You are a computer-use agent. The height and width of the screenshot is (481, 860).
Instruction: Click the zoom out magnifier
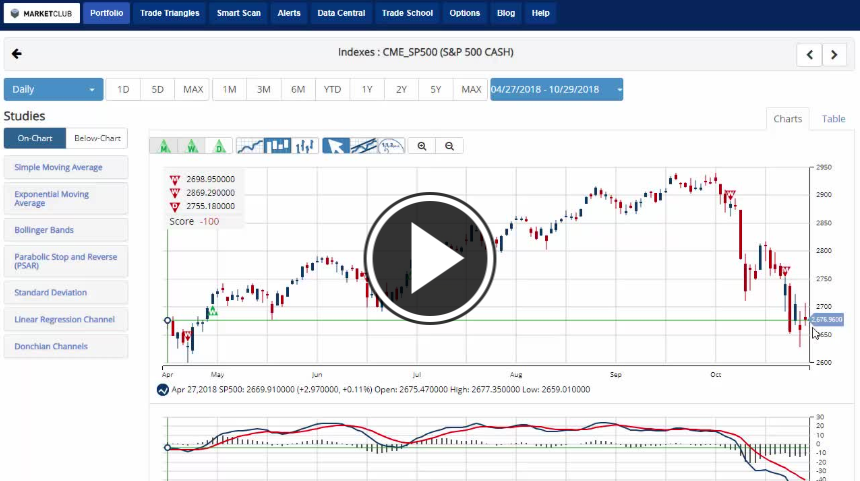(450, 146)
